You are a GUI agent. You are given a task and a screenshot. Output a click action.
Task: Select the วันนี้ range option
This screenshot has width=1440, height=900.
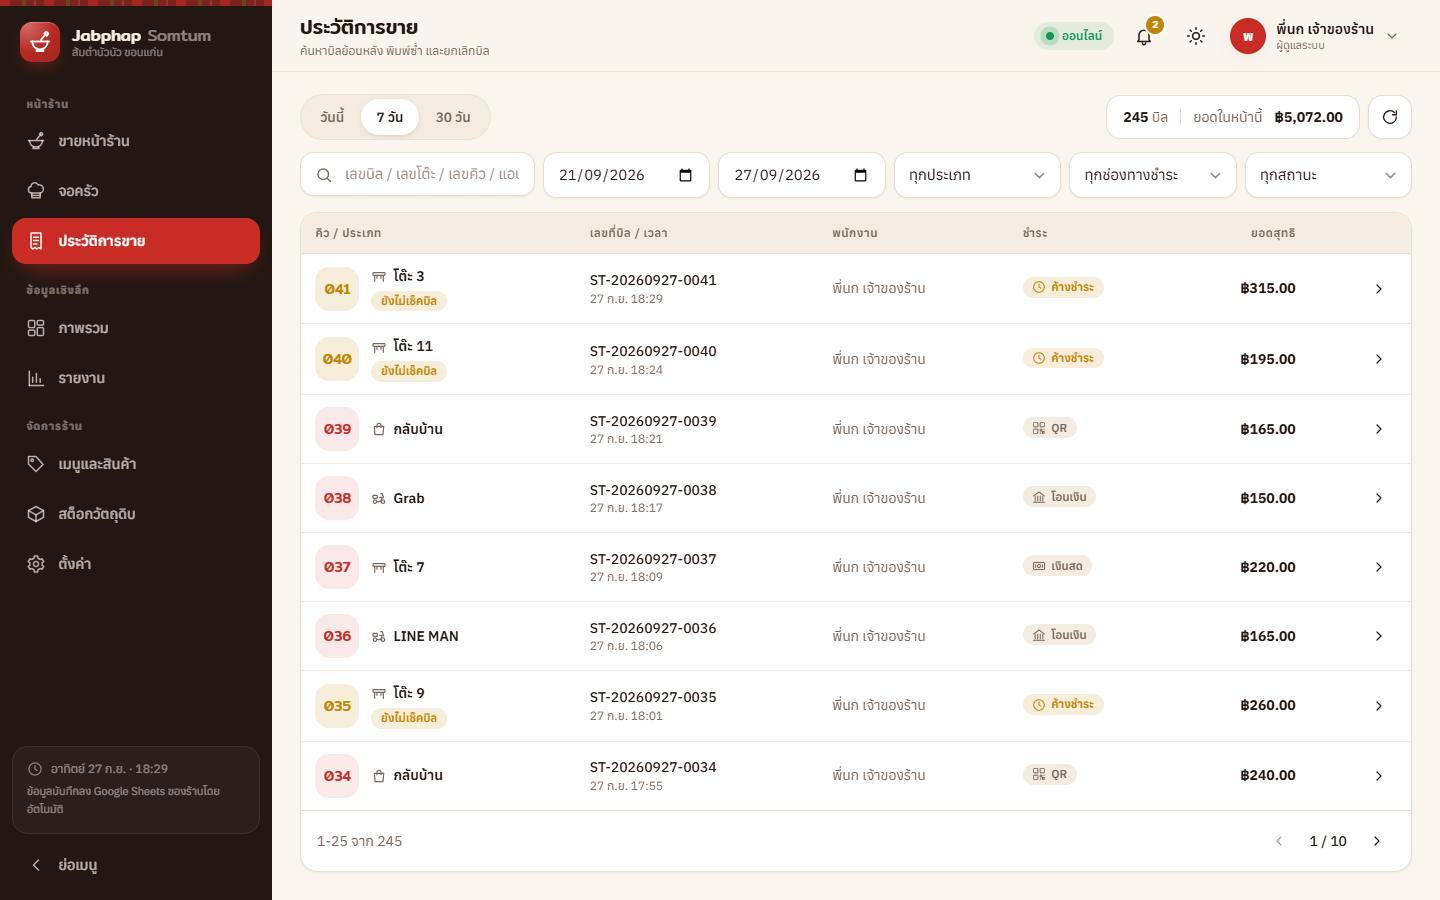pyautogui.click(x=332, y=117)
